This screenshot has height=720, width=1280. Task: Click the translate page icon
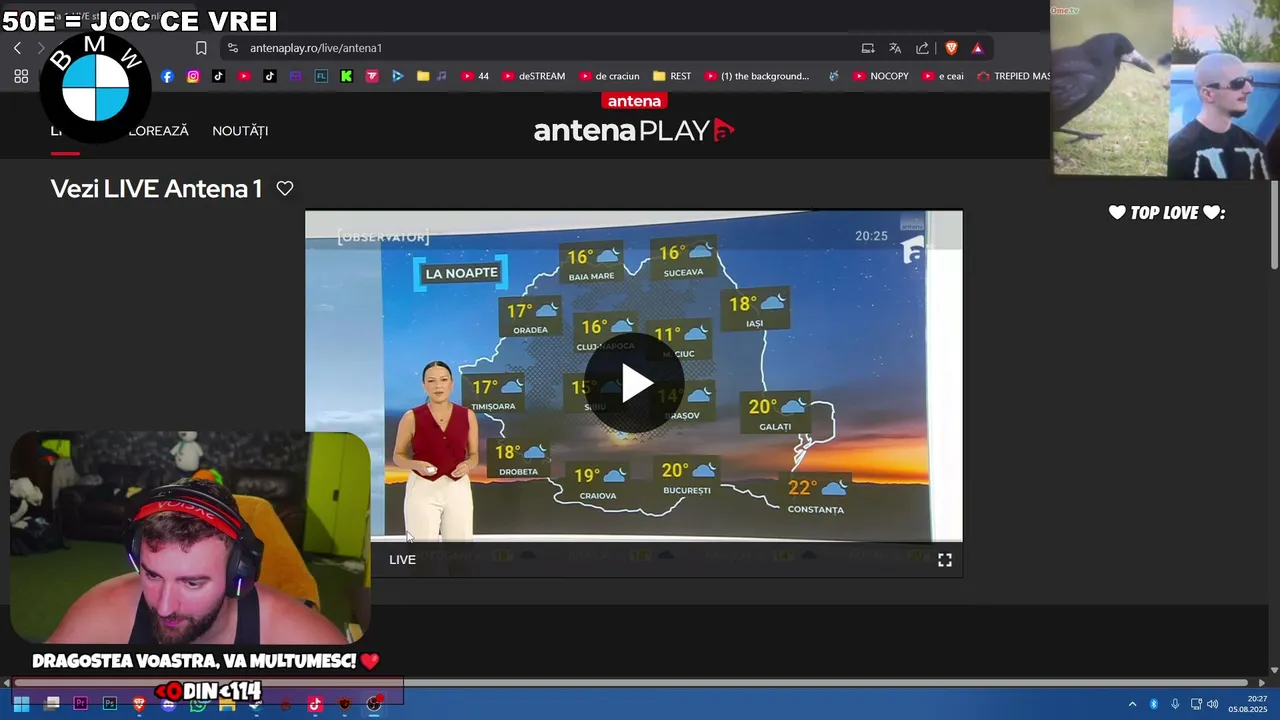(x=895, y=48)
